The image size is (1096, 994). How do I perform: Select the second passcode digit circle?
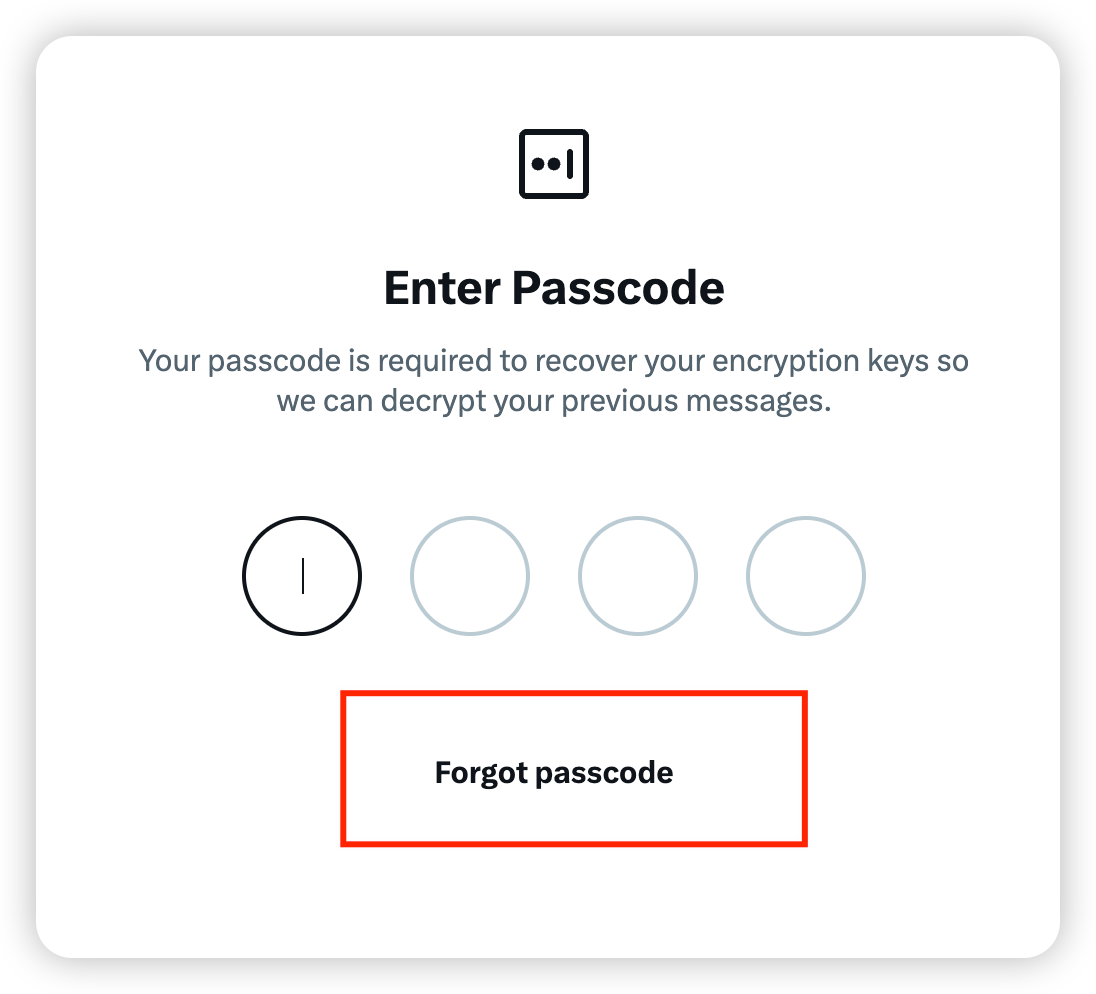coord(470,576)
